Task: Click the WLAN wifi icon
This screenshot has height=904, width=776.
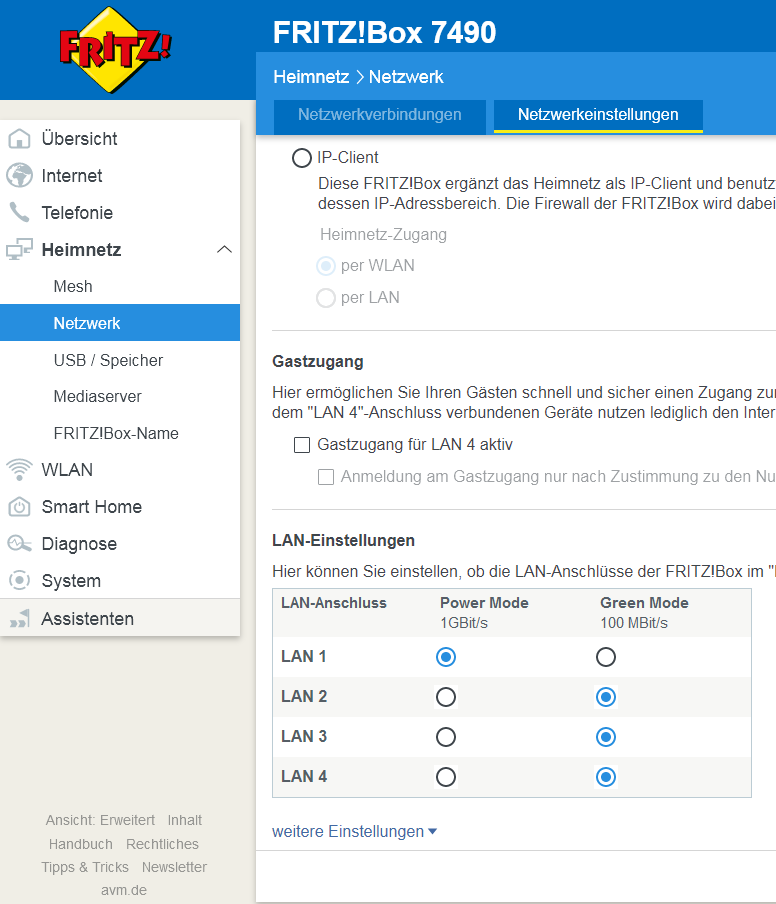Action: (19, 470)
